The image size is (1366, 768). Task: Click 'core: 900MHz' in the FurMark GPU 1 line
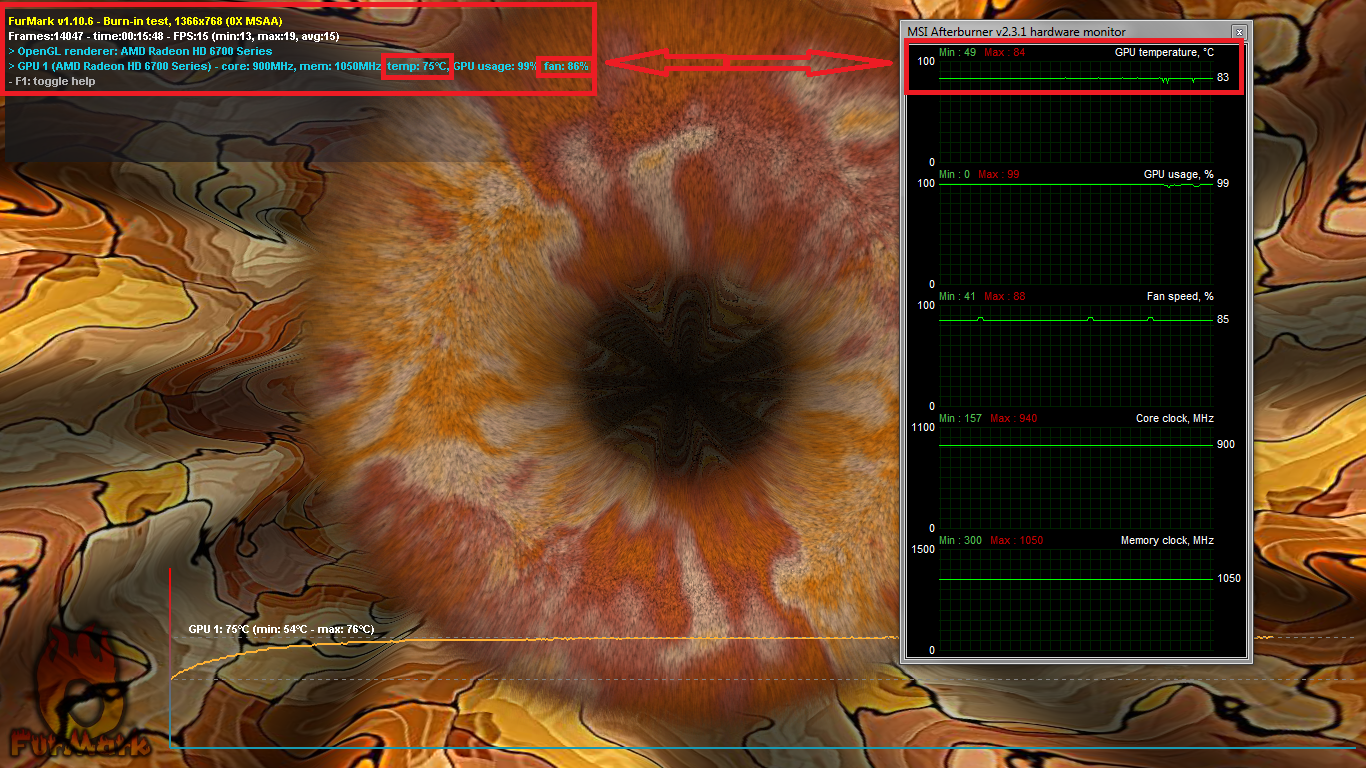pyautogui.click(x=257, y=66)
